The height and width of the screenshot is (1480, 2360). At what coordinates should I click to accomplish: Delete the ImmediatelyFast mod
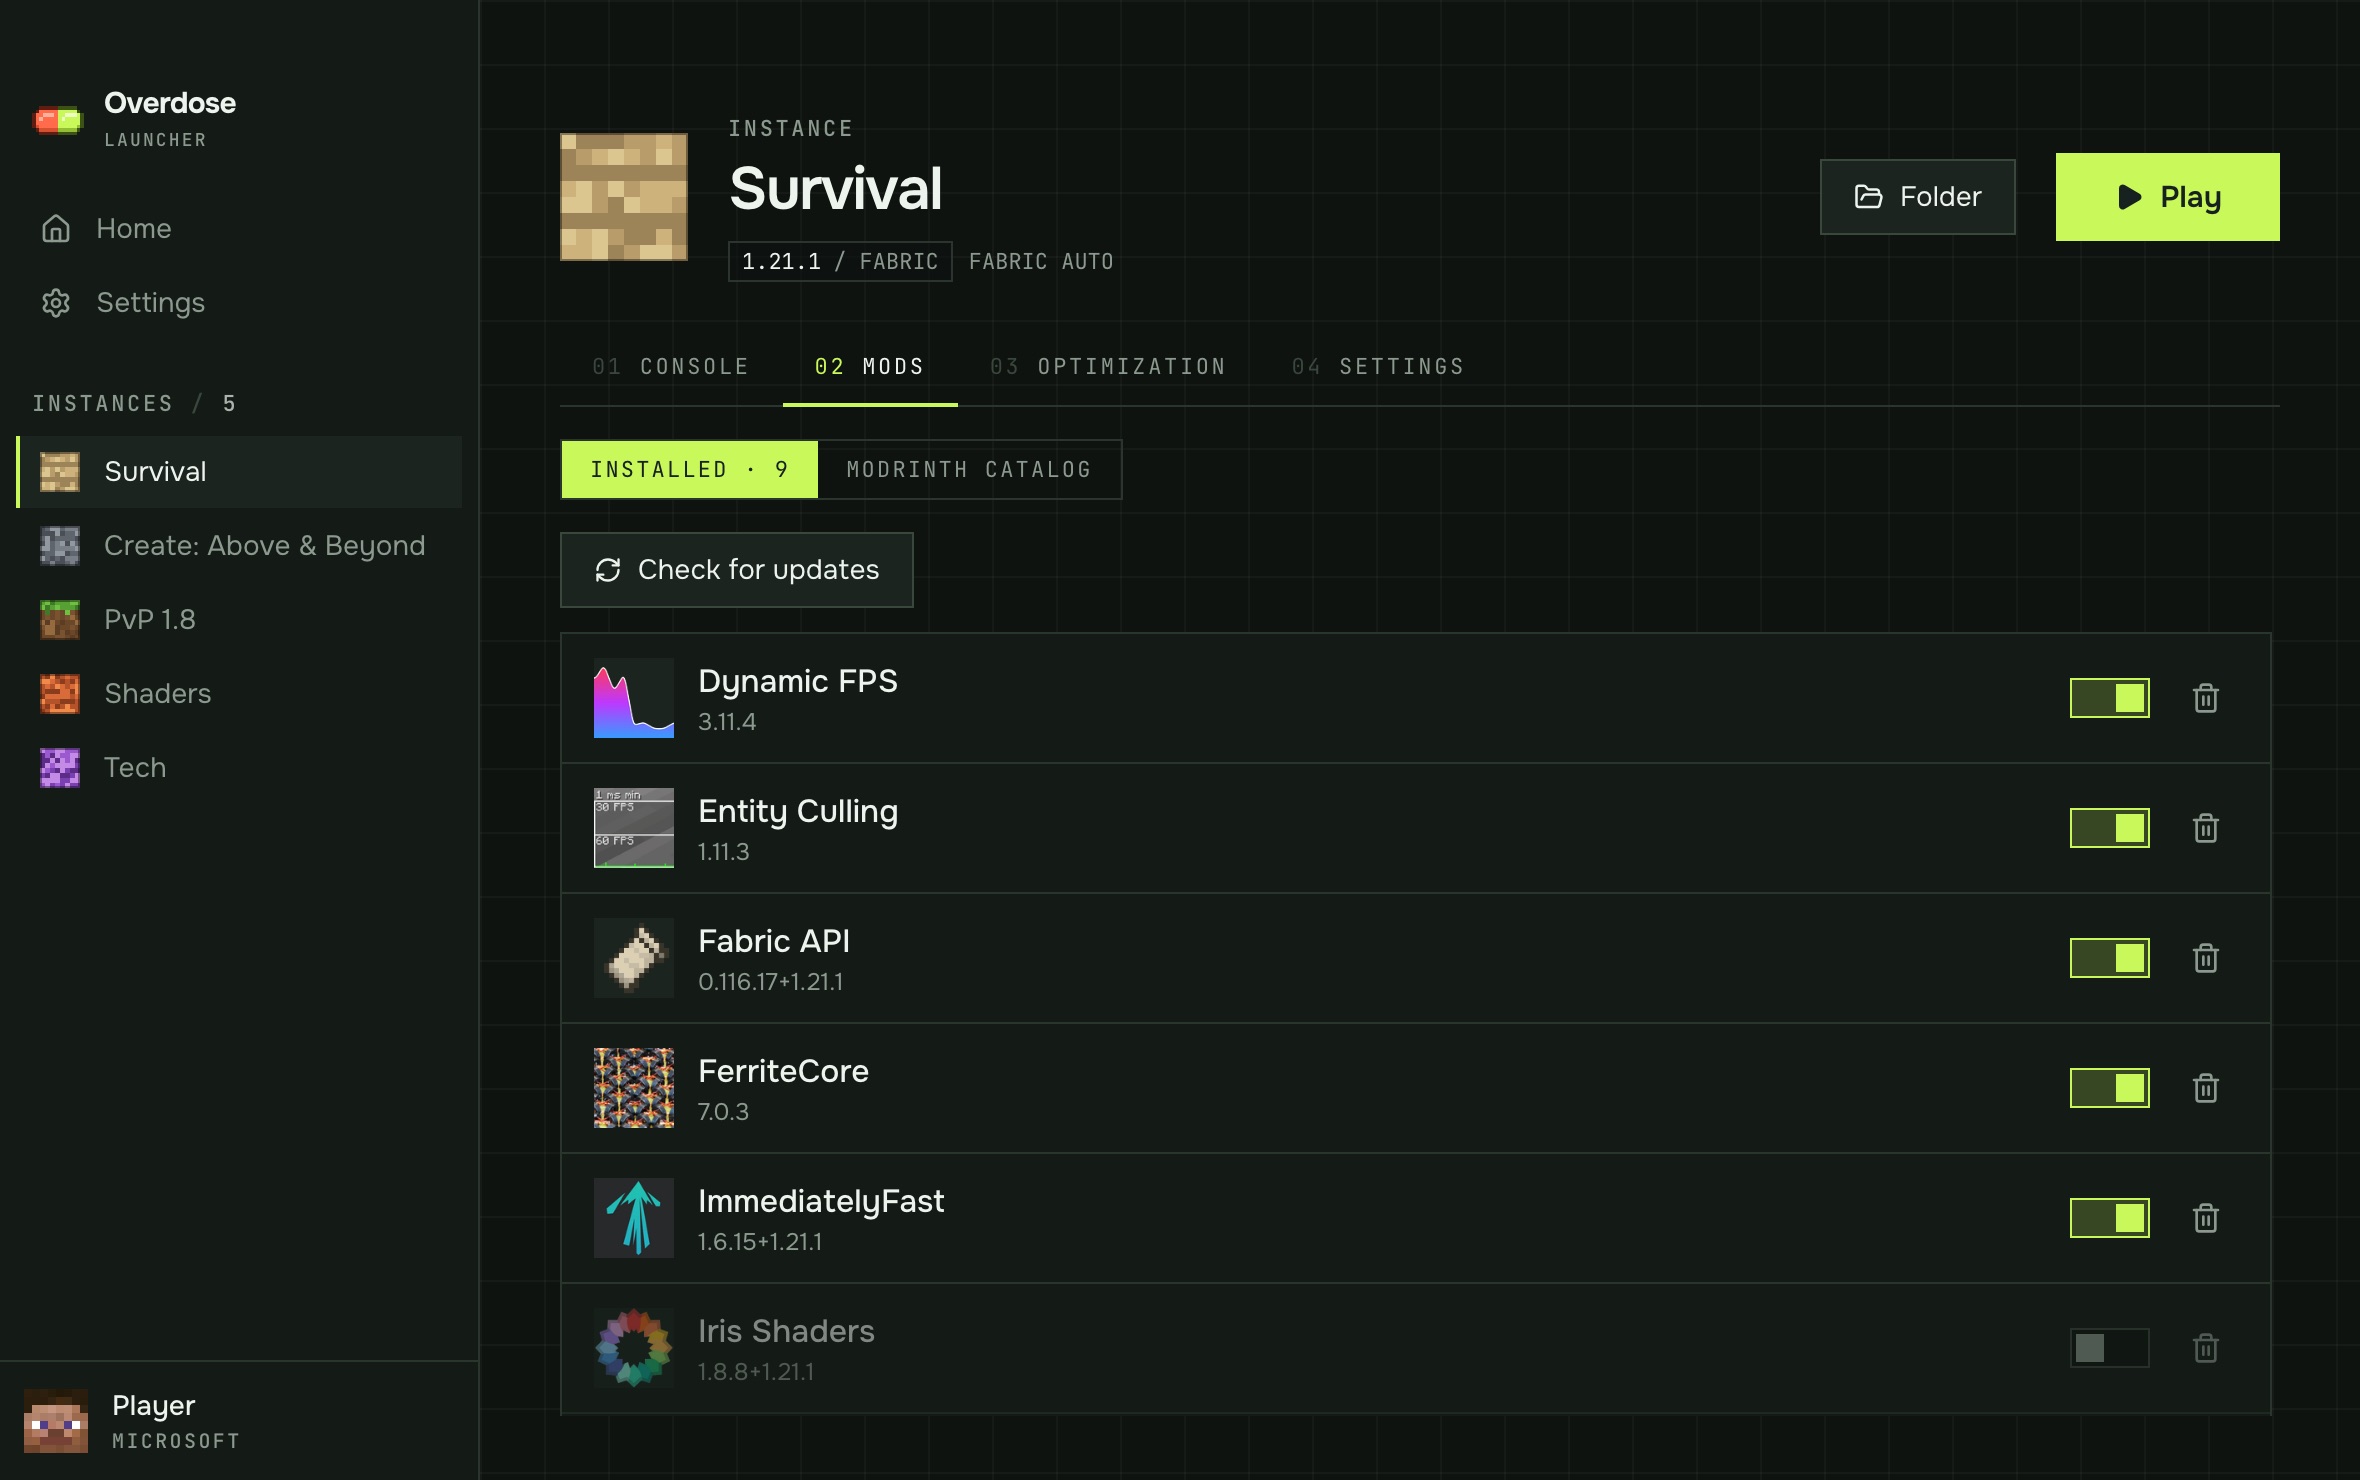(x=2206, y=1218)
